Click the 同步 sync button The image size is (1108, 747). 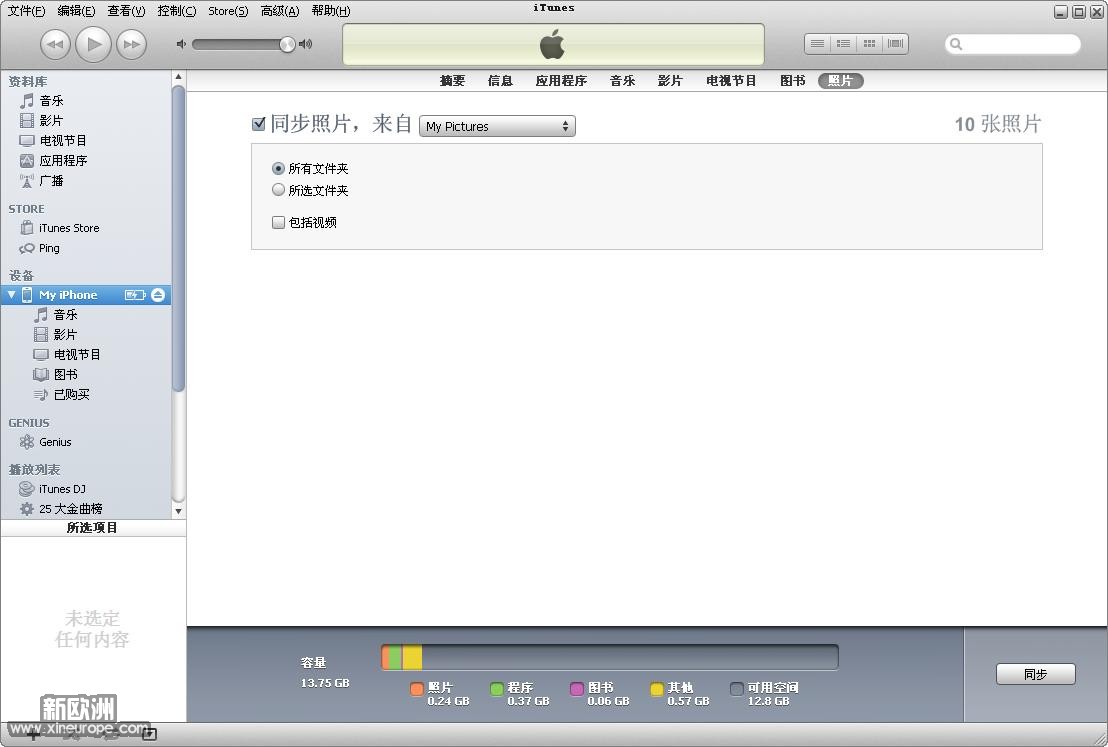(1036, 674)
